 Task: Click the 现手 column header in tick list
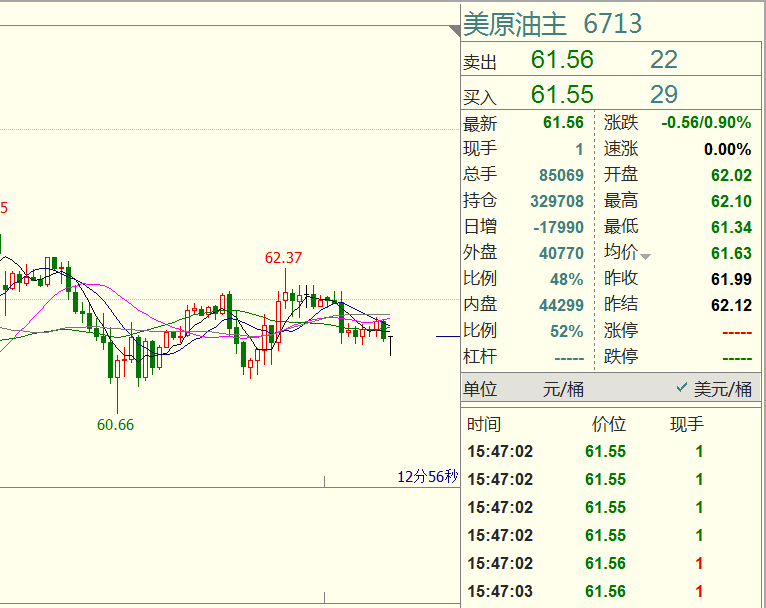tap(686, 424)
